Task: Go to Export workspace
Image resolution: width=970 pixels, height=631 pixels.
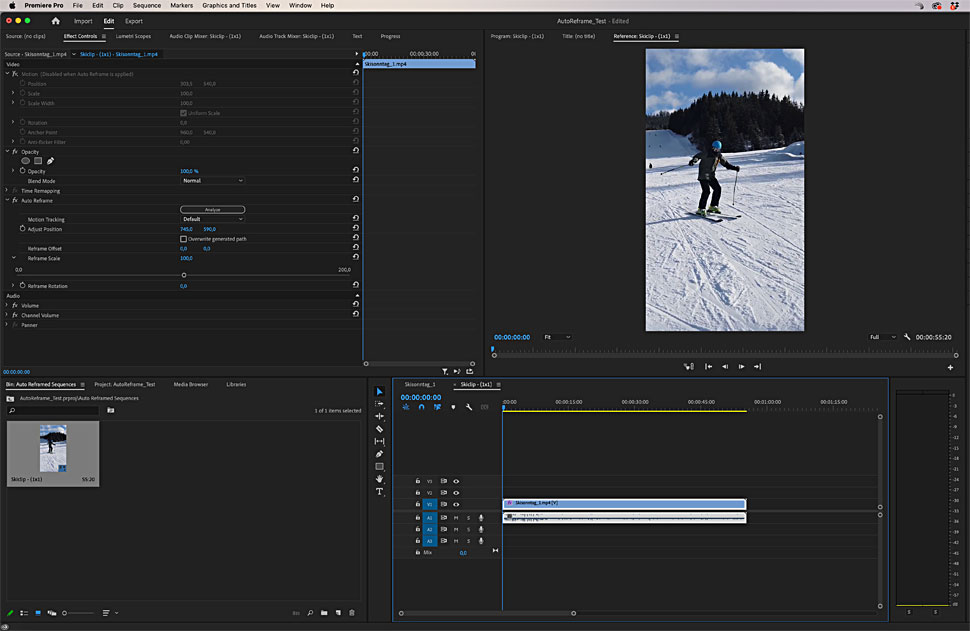Action: [x=134, y=21]
